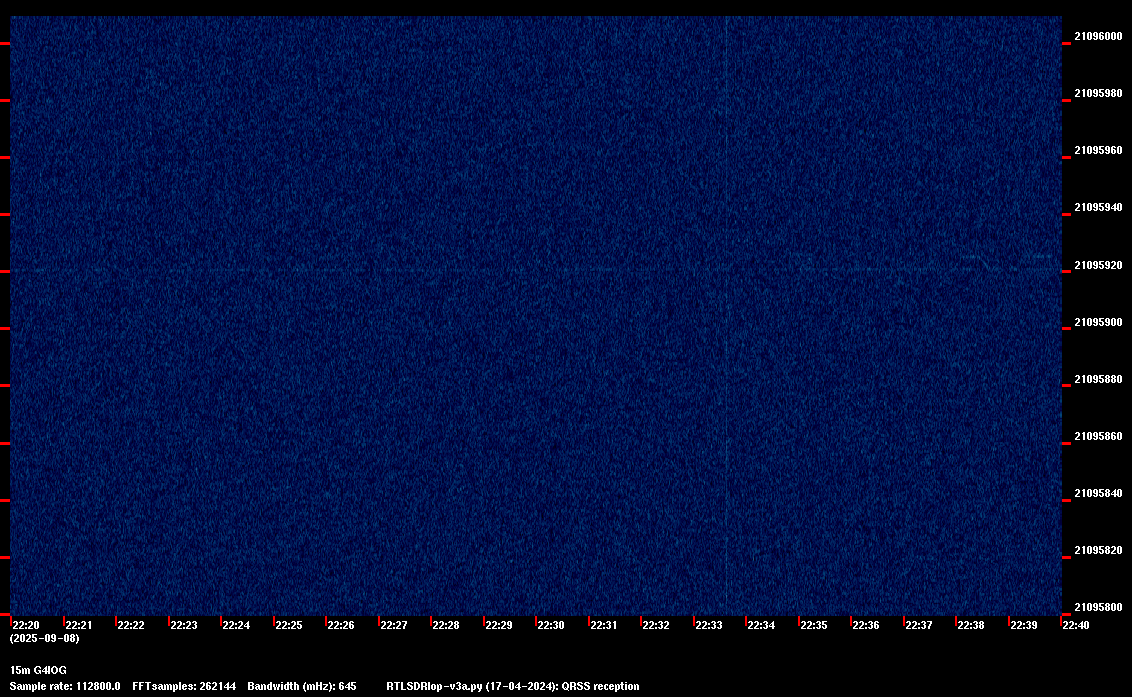1132x697 pixels.
Task: Click the 22:35 time axis label
Action: tap(814, 625)
